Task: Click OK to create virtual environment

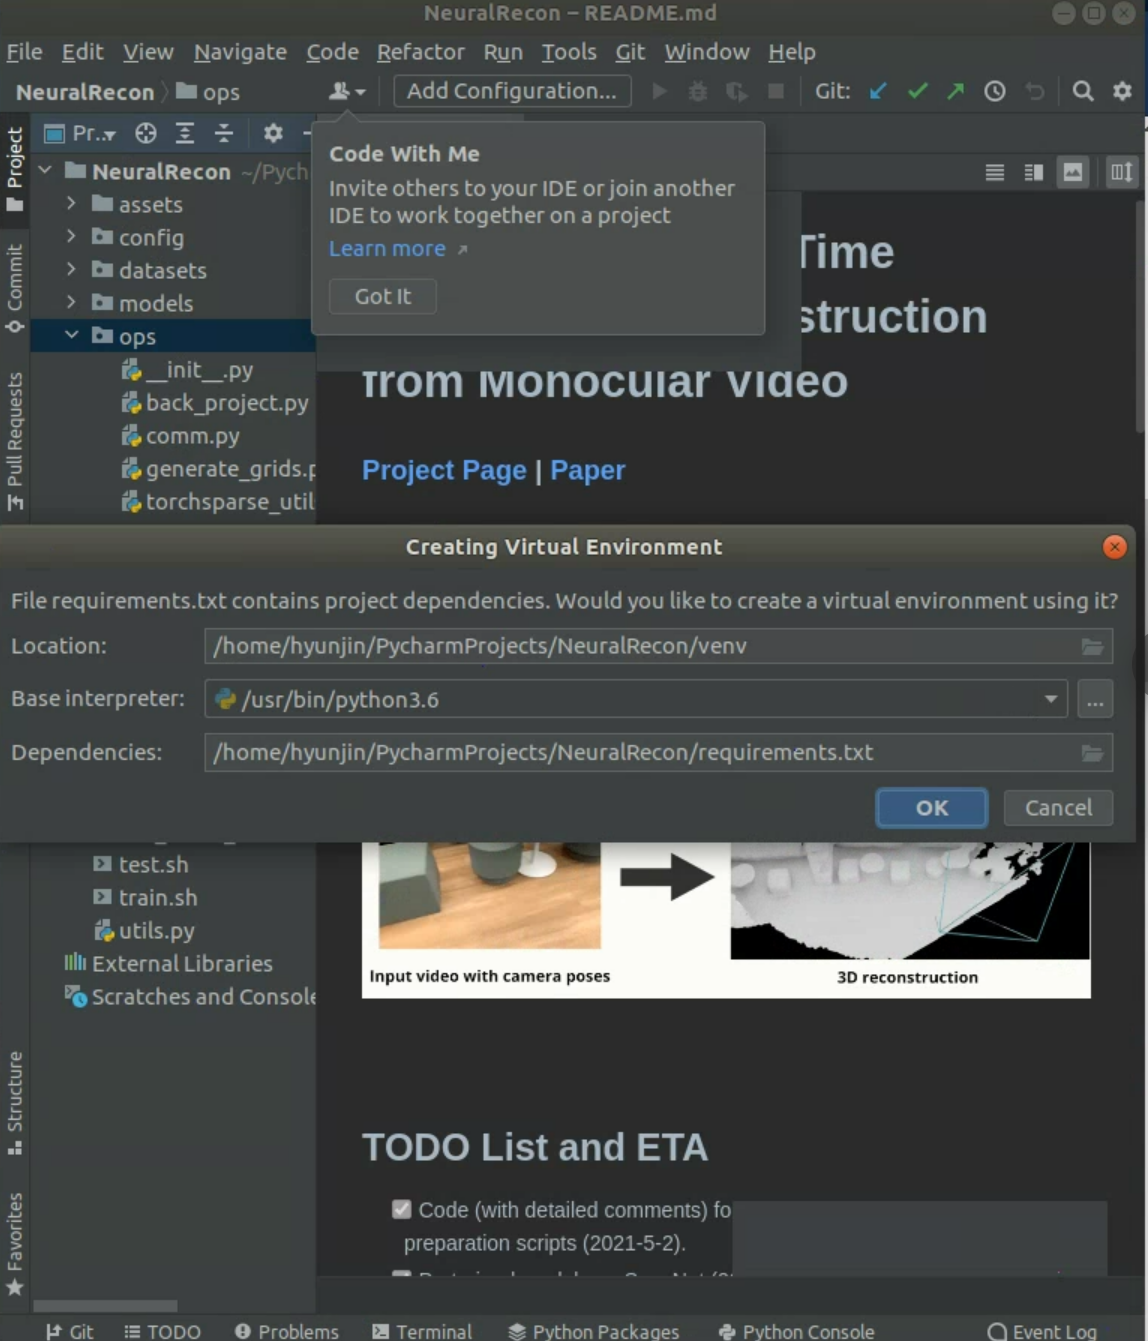Action: pos(932,808)
